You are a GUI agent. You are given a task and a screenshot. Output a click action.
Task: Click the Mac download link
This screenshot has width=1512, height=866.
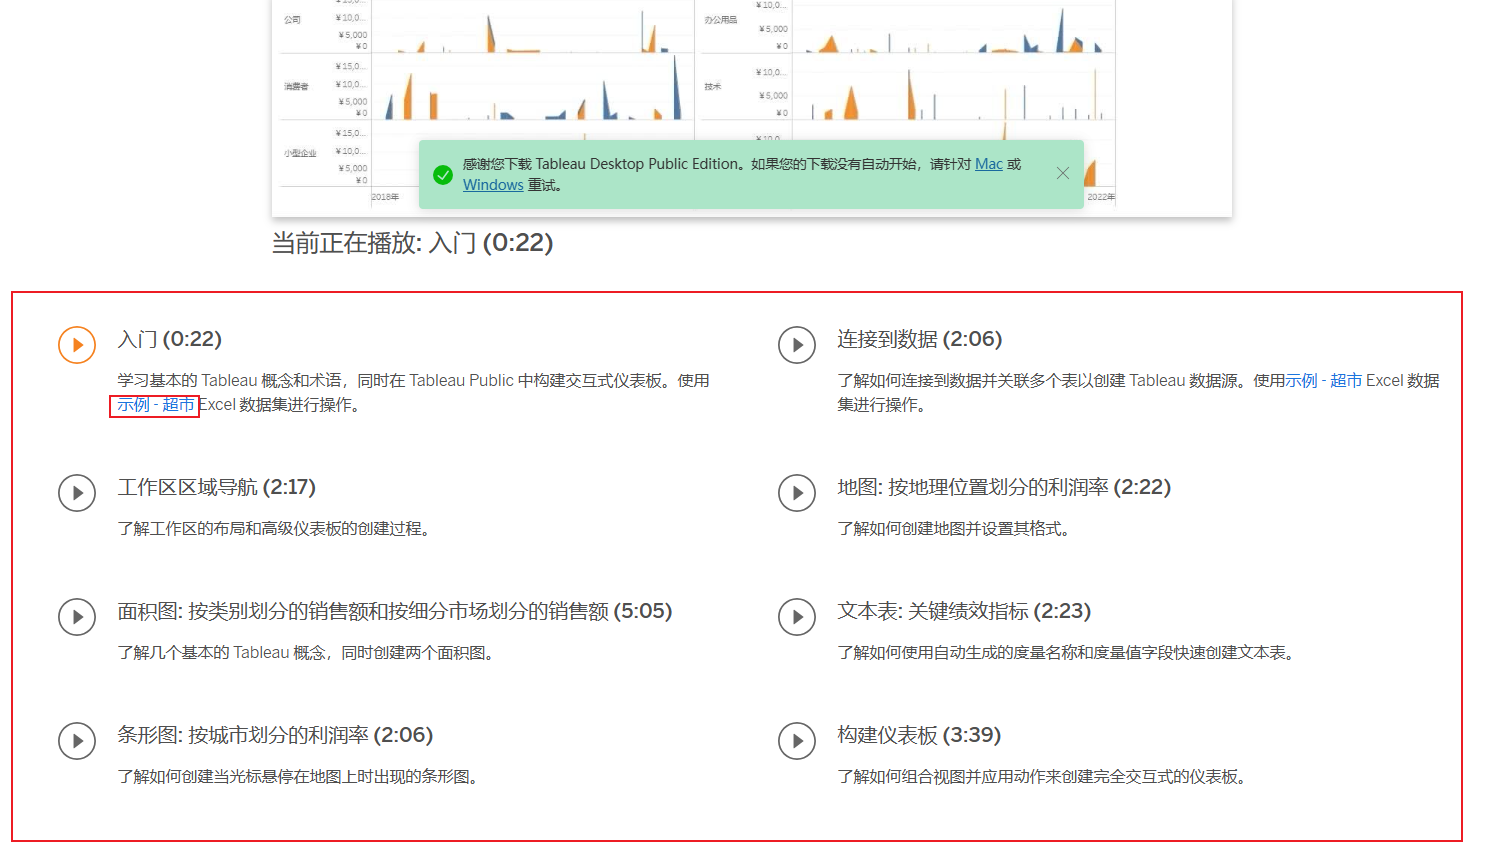pyautogui.click(x=989, y=164)
